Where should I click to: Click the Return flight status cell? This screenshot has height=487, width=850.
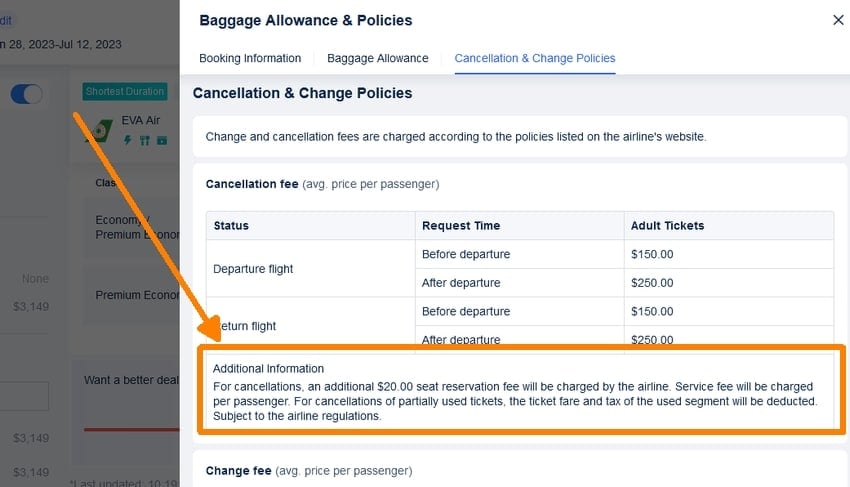[x=310, y=326]
